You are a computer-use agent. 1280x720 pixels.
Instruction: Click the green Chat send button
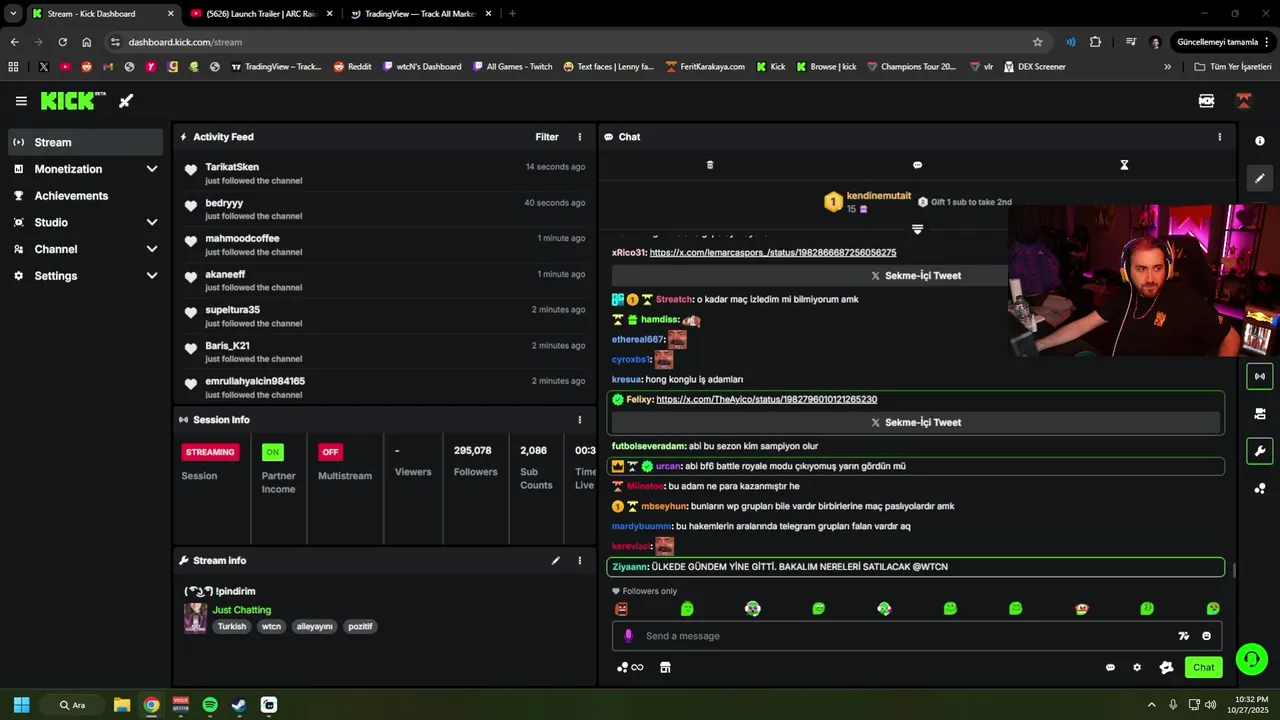coord(1204,667)
